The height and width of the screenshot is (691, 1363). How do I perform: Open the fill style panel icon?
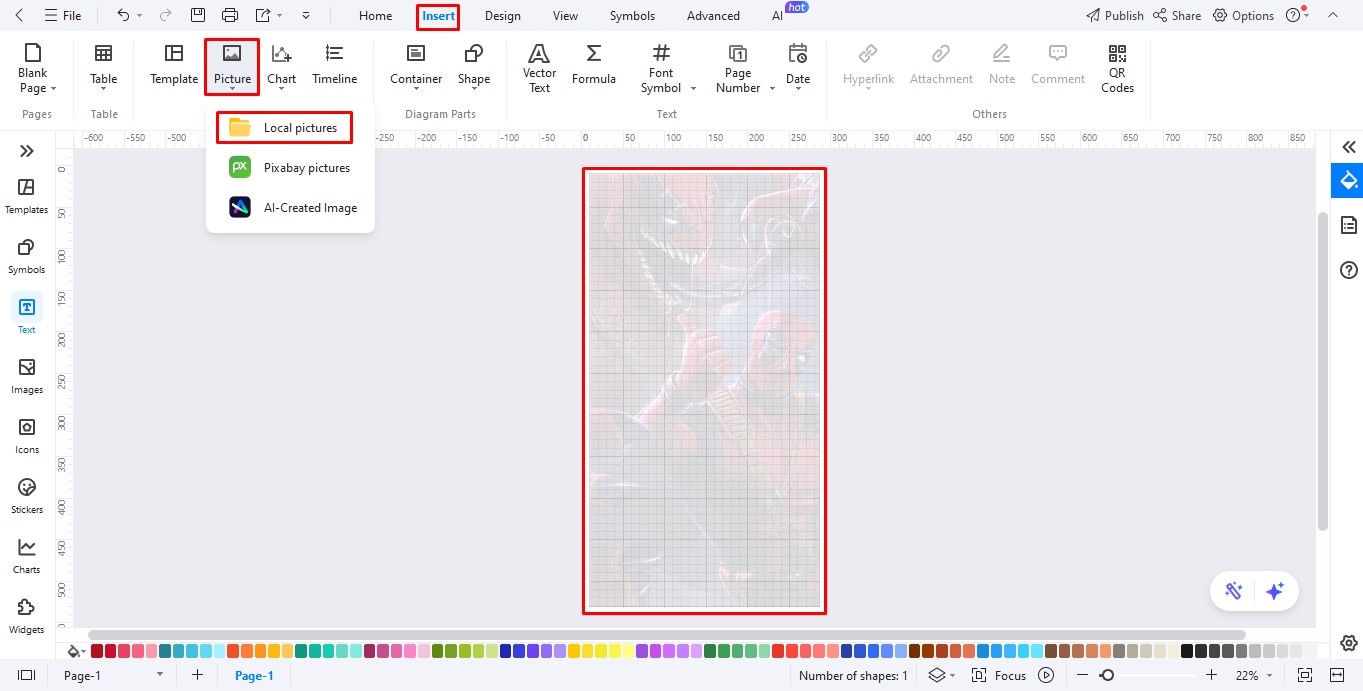[1348, 181]
